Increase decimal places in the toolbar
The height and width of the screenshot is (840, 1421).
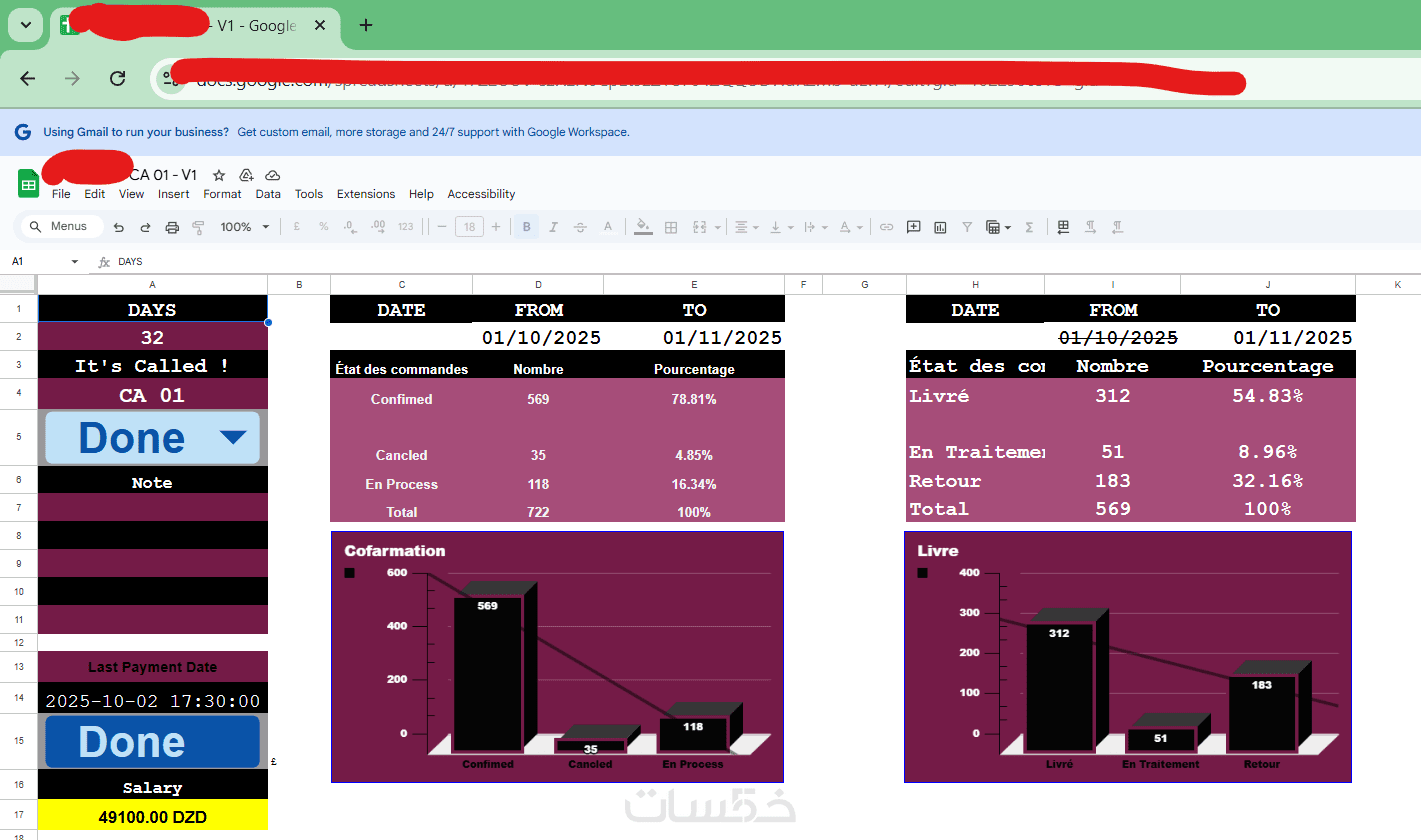coord(376,227)
